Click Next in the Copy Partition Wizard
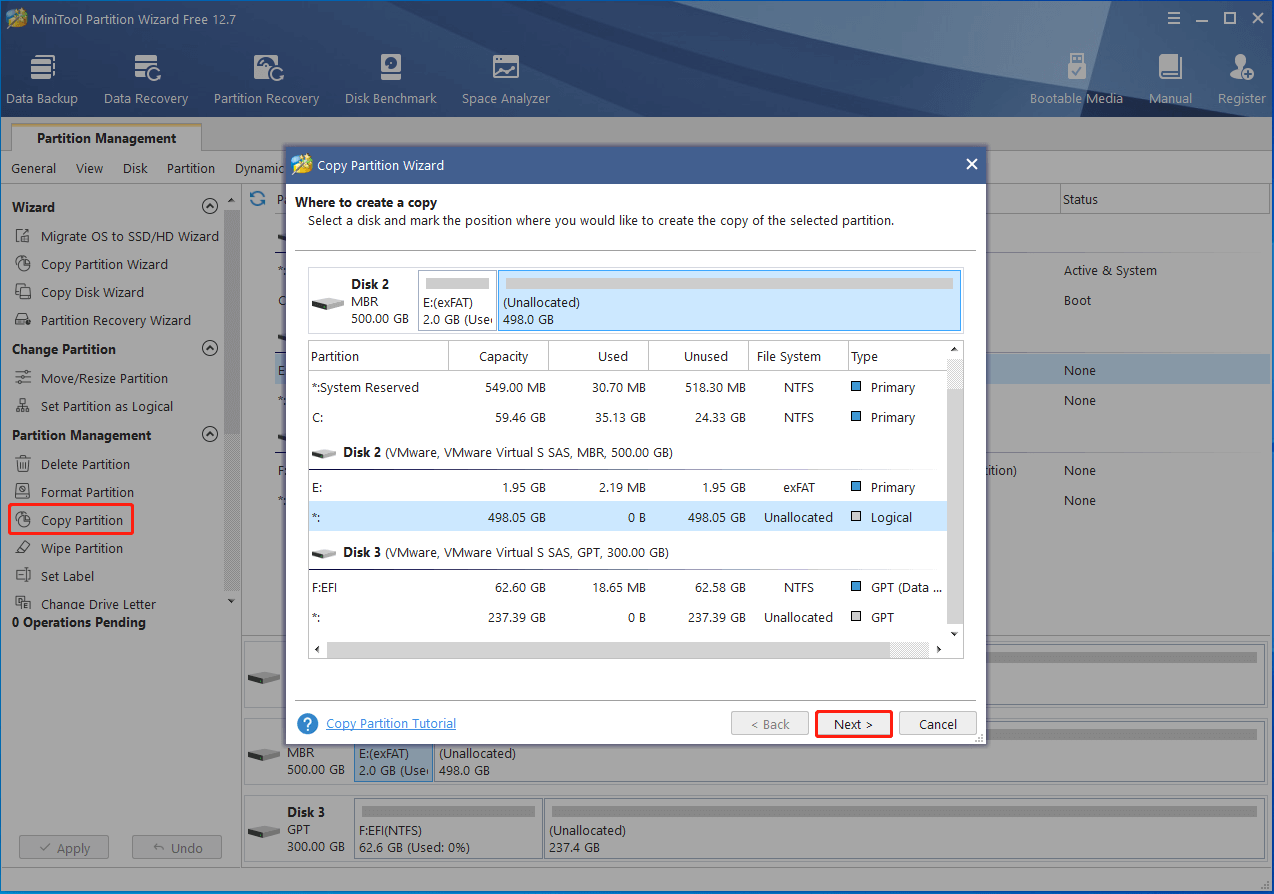Viewport: 1274px width, 894px height. point(853,724)
